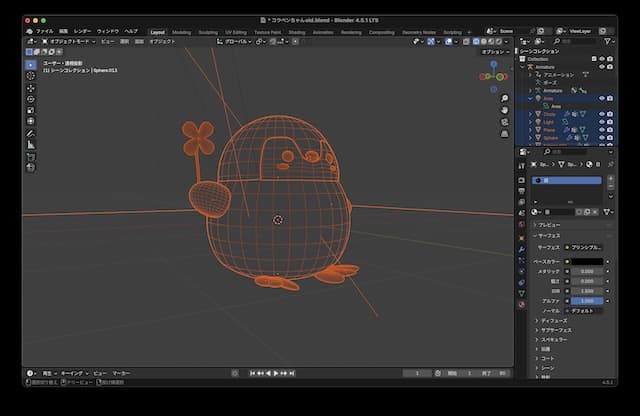The height and width of the screenshot is (416, 640).
Task: Open the Scene properties tab
Action: (x=522, y=213)
